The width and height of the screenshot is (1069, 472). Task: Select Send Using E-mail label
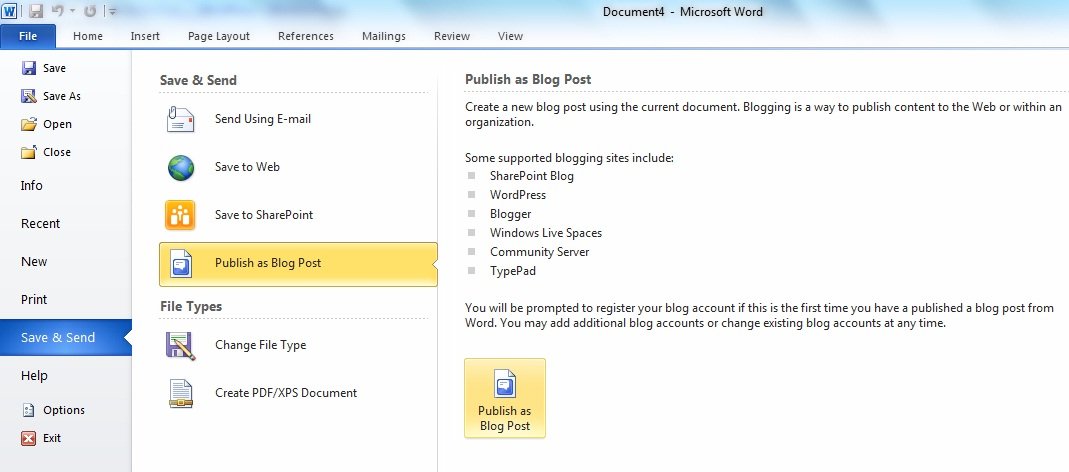click(x=263, y=119)
